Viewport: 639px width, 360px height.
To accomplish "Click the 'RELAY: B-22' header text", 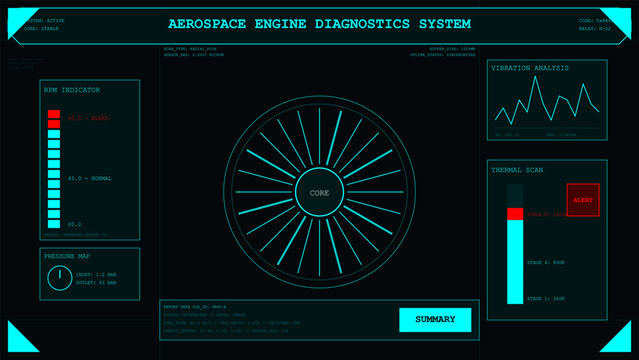I will pos(595,29).
